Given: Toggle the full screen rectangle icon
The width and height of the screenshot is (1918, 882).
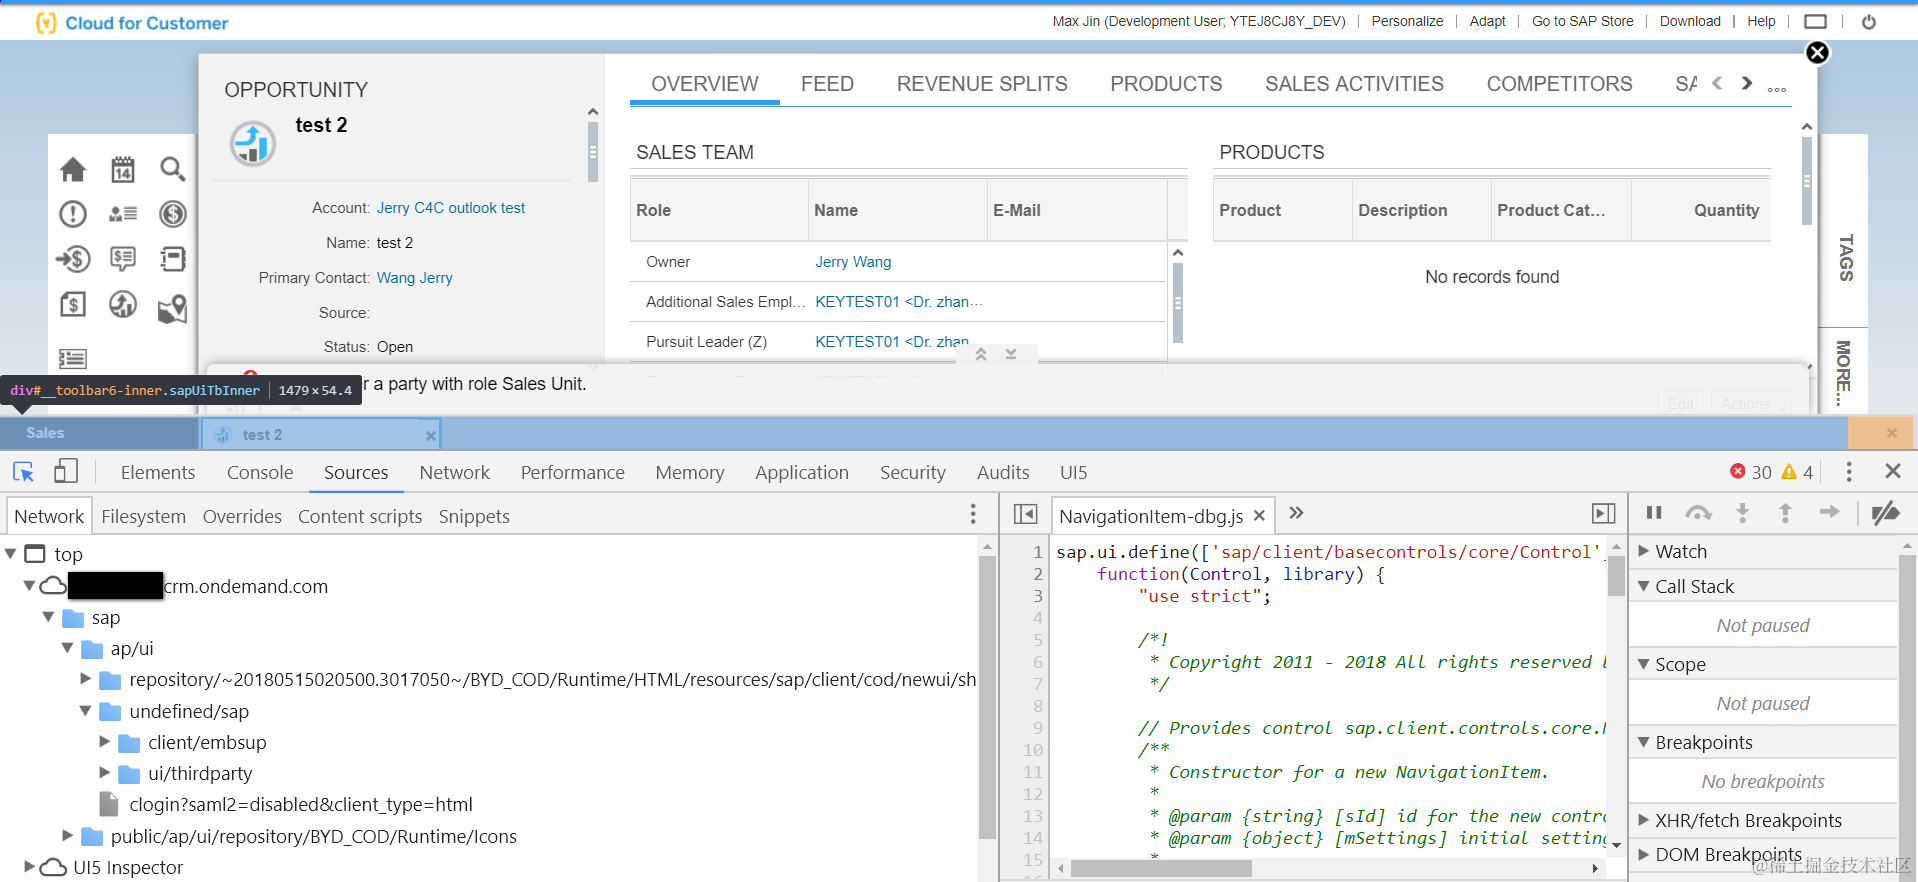Looking at the screenshot, I should pyautogui.click(x=1815, y=21).
